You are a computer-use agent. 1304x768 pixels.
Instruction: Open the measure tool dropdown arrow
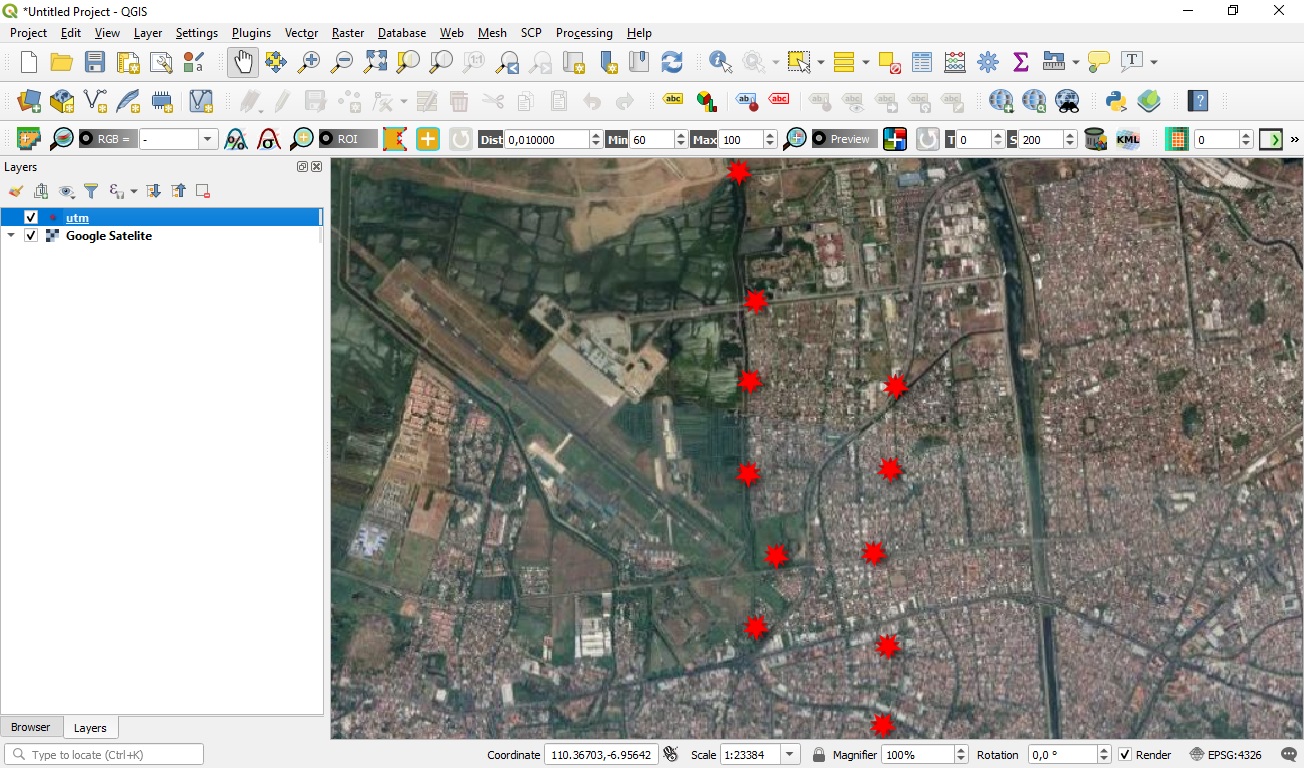[x=1076, y=62]
